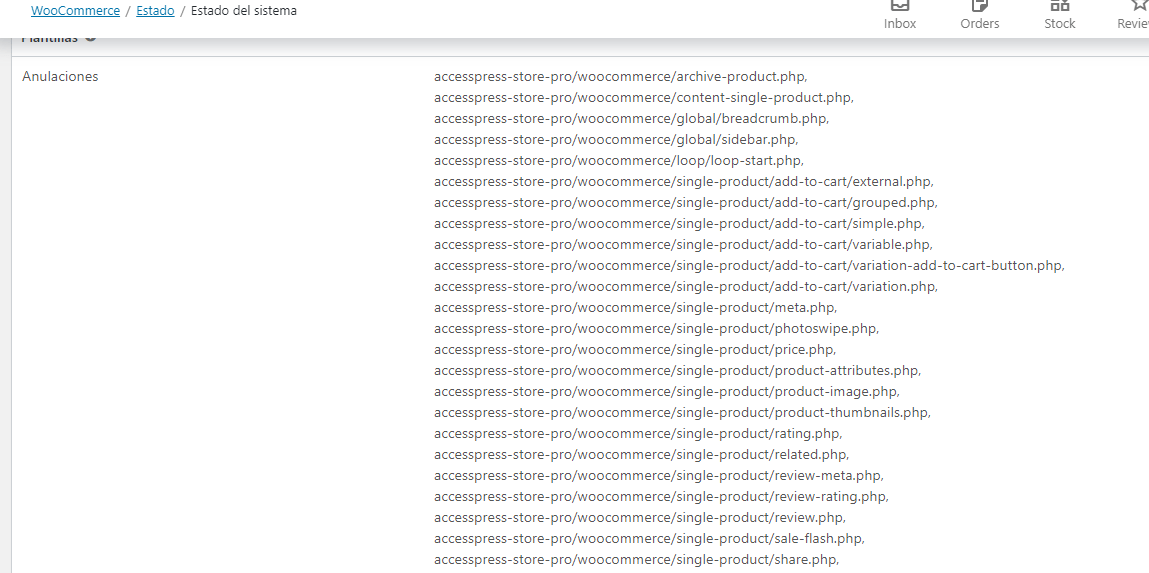1149x573 pixels.
Task: Open the Reviews activity panel
Action: (1133, 15)
